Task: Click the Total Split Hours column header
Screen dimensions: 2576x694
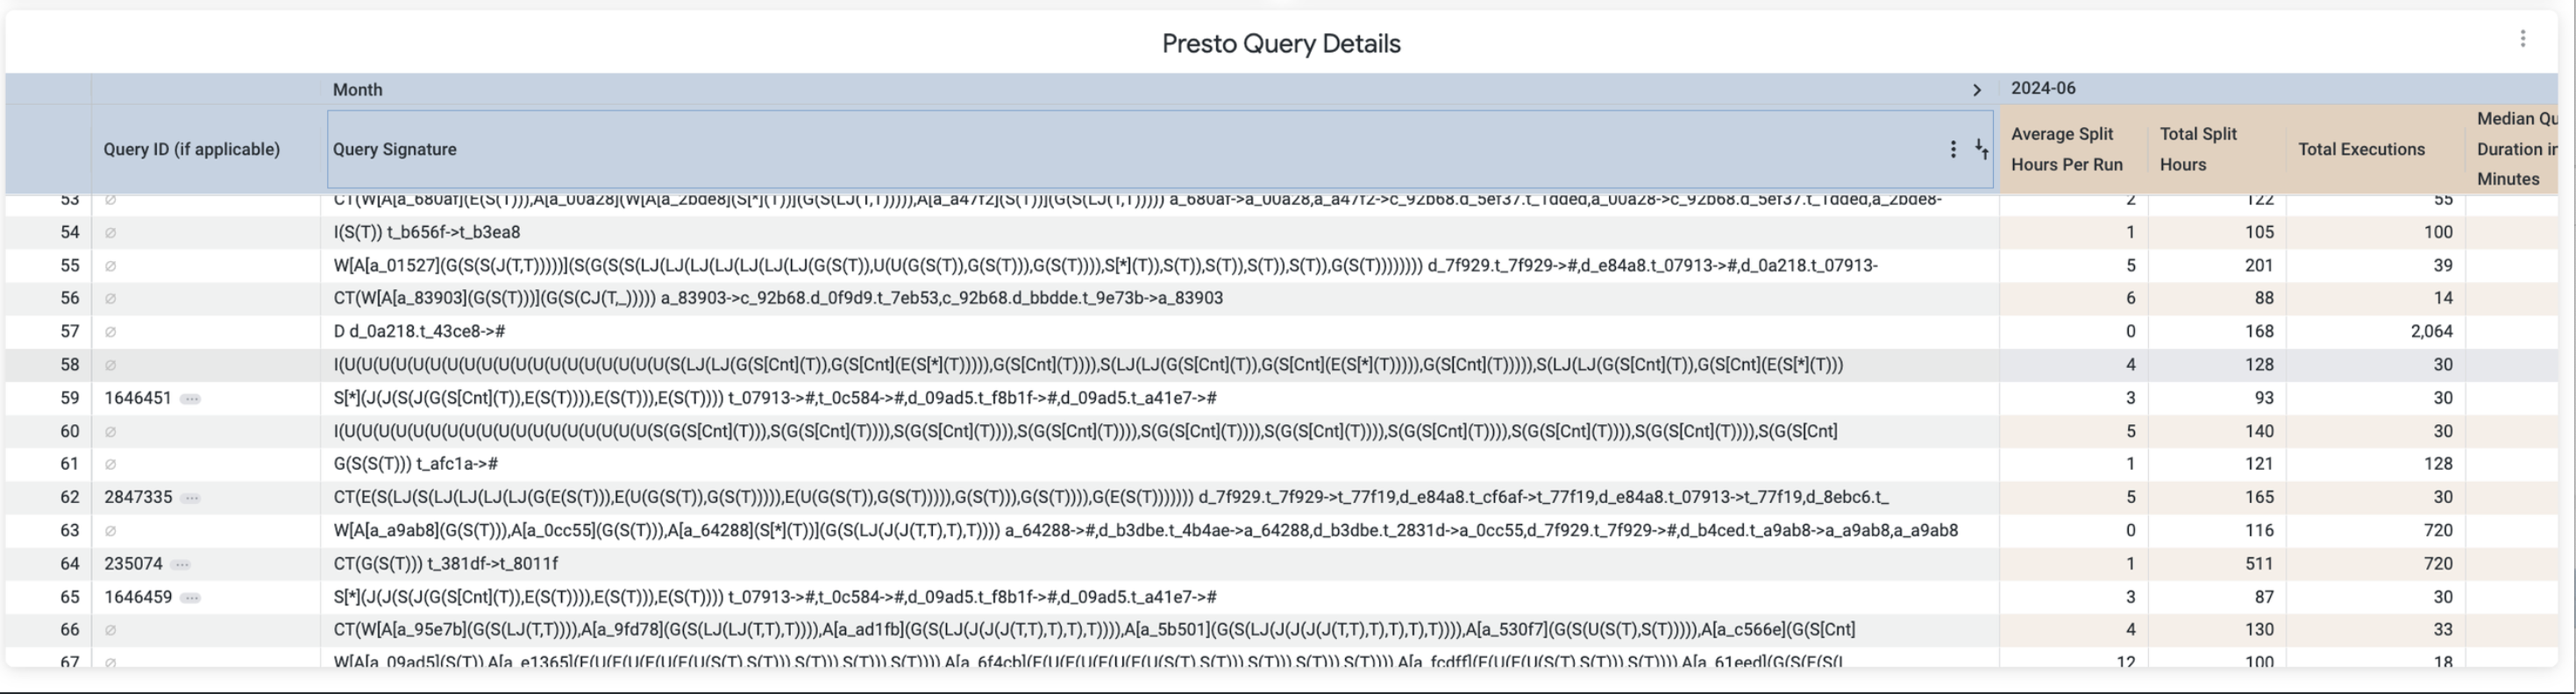Action: (2198, 149)
